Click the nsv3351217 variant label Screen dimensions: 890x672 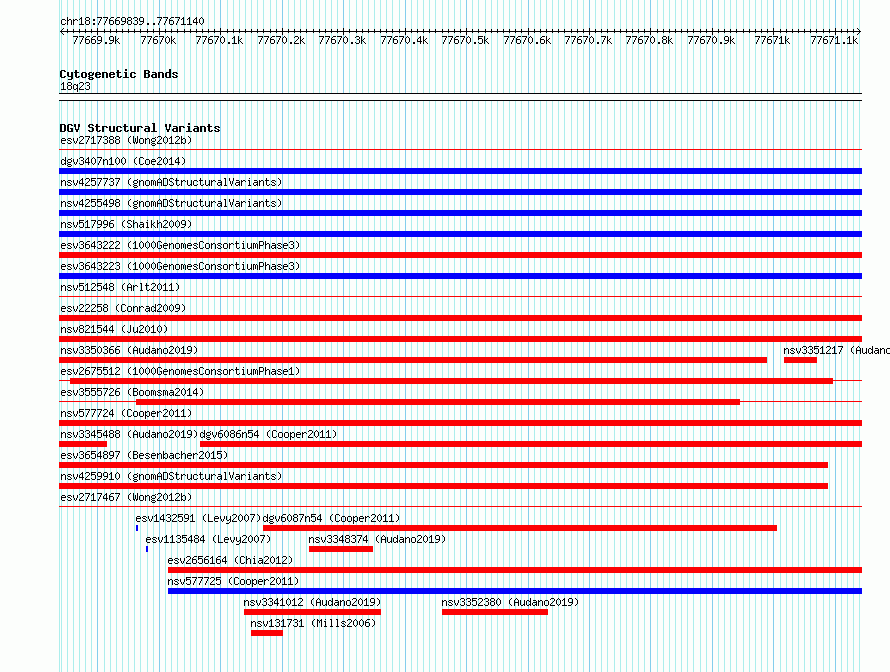coord(836,350)
